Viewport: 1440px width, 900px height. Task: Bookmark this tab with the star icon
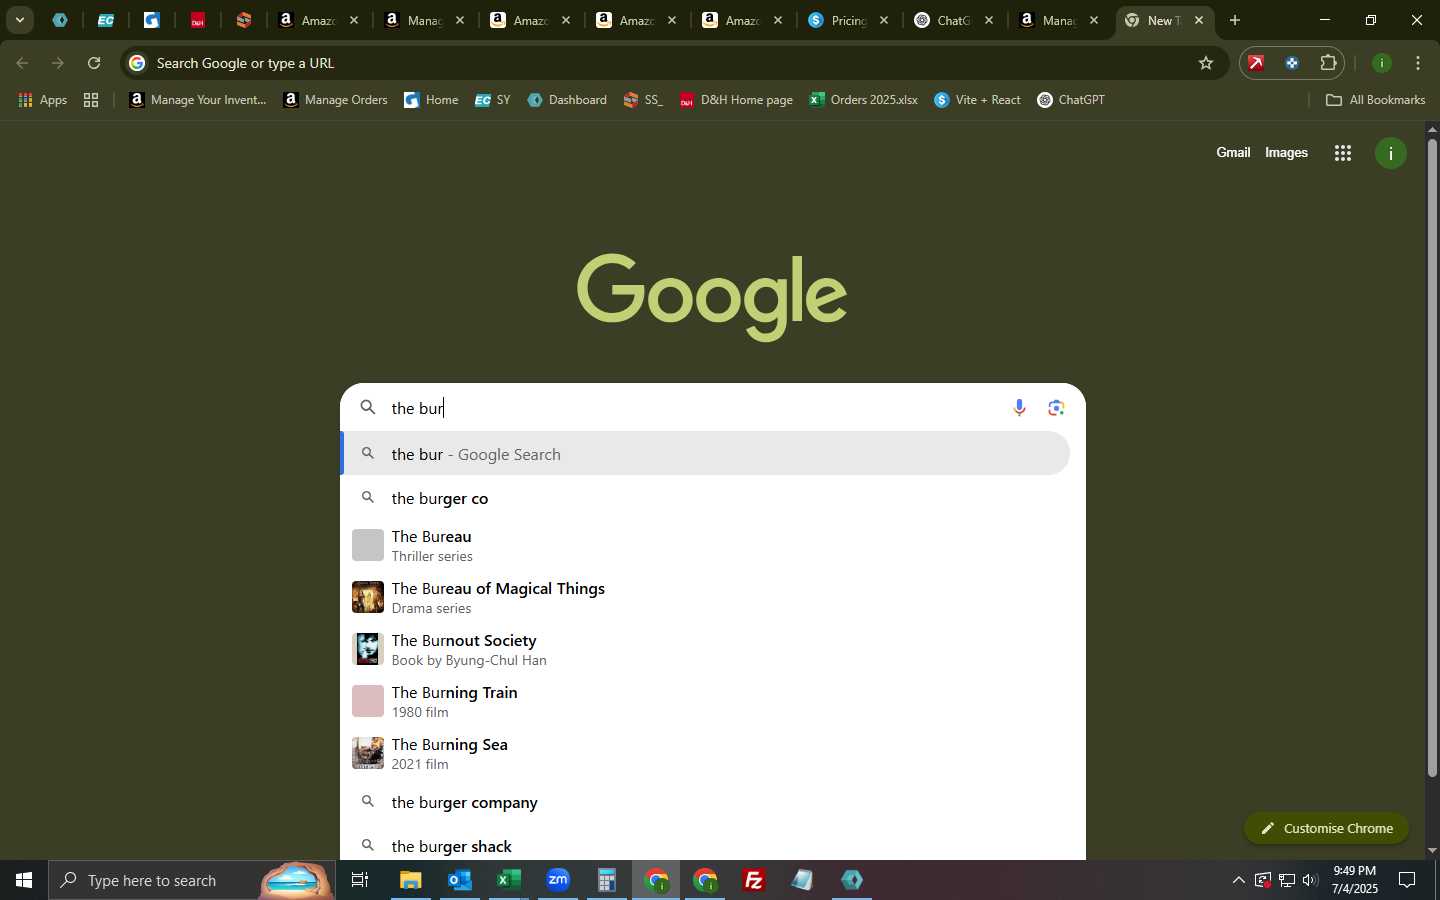(x=1206, y=63)
